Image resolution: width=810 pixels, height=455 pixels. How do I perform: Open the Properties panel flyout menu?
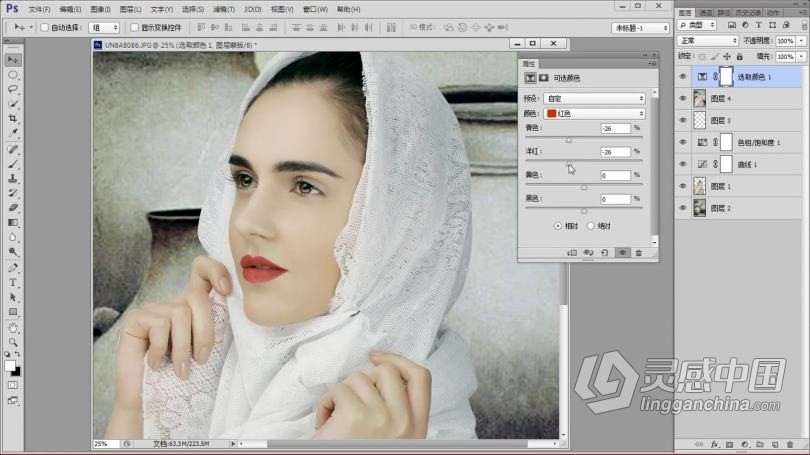[x=652, y=64]
